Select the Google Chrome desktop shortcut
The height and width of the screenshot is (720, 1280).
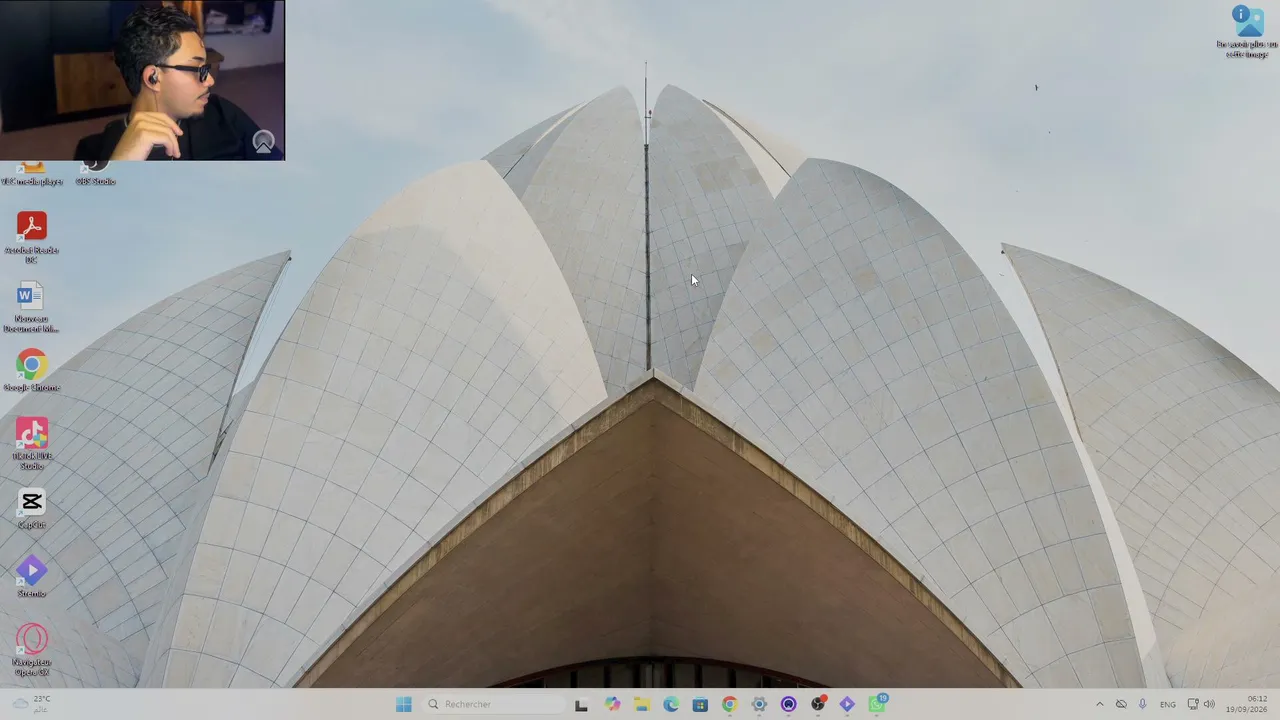pos(31,372)
